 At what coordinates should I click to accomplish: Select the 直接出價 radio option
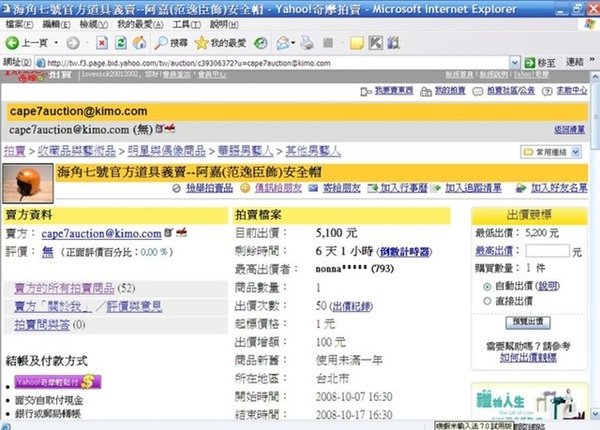click(x=487, y=301)
